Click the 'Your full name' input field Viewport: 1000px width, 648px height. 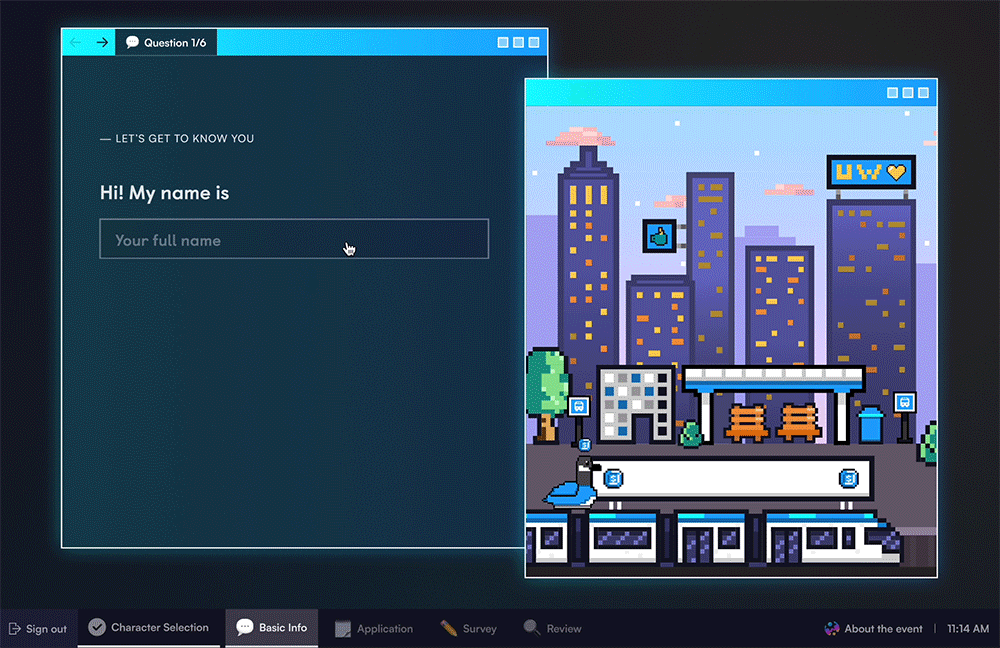coord(294,239)
